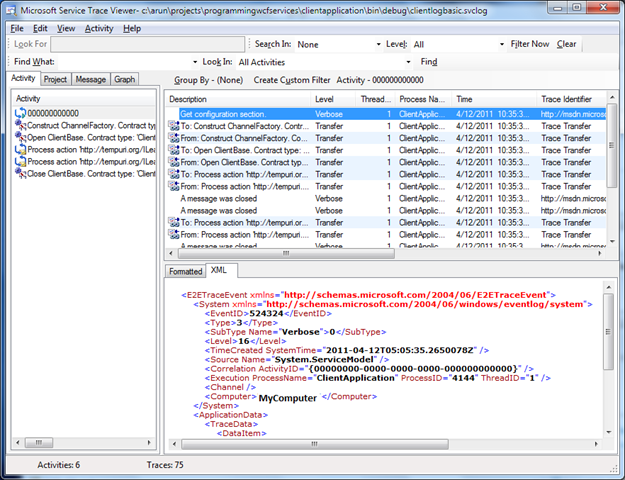Screen dimensions: 625x480
Task: Sort by the Level column header
Action: pos(332,99)
